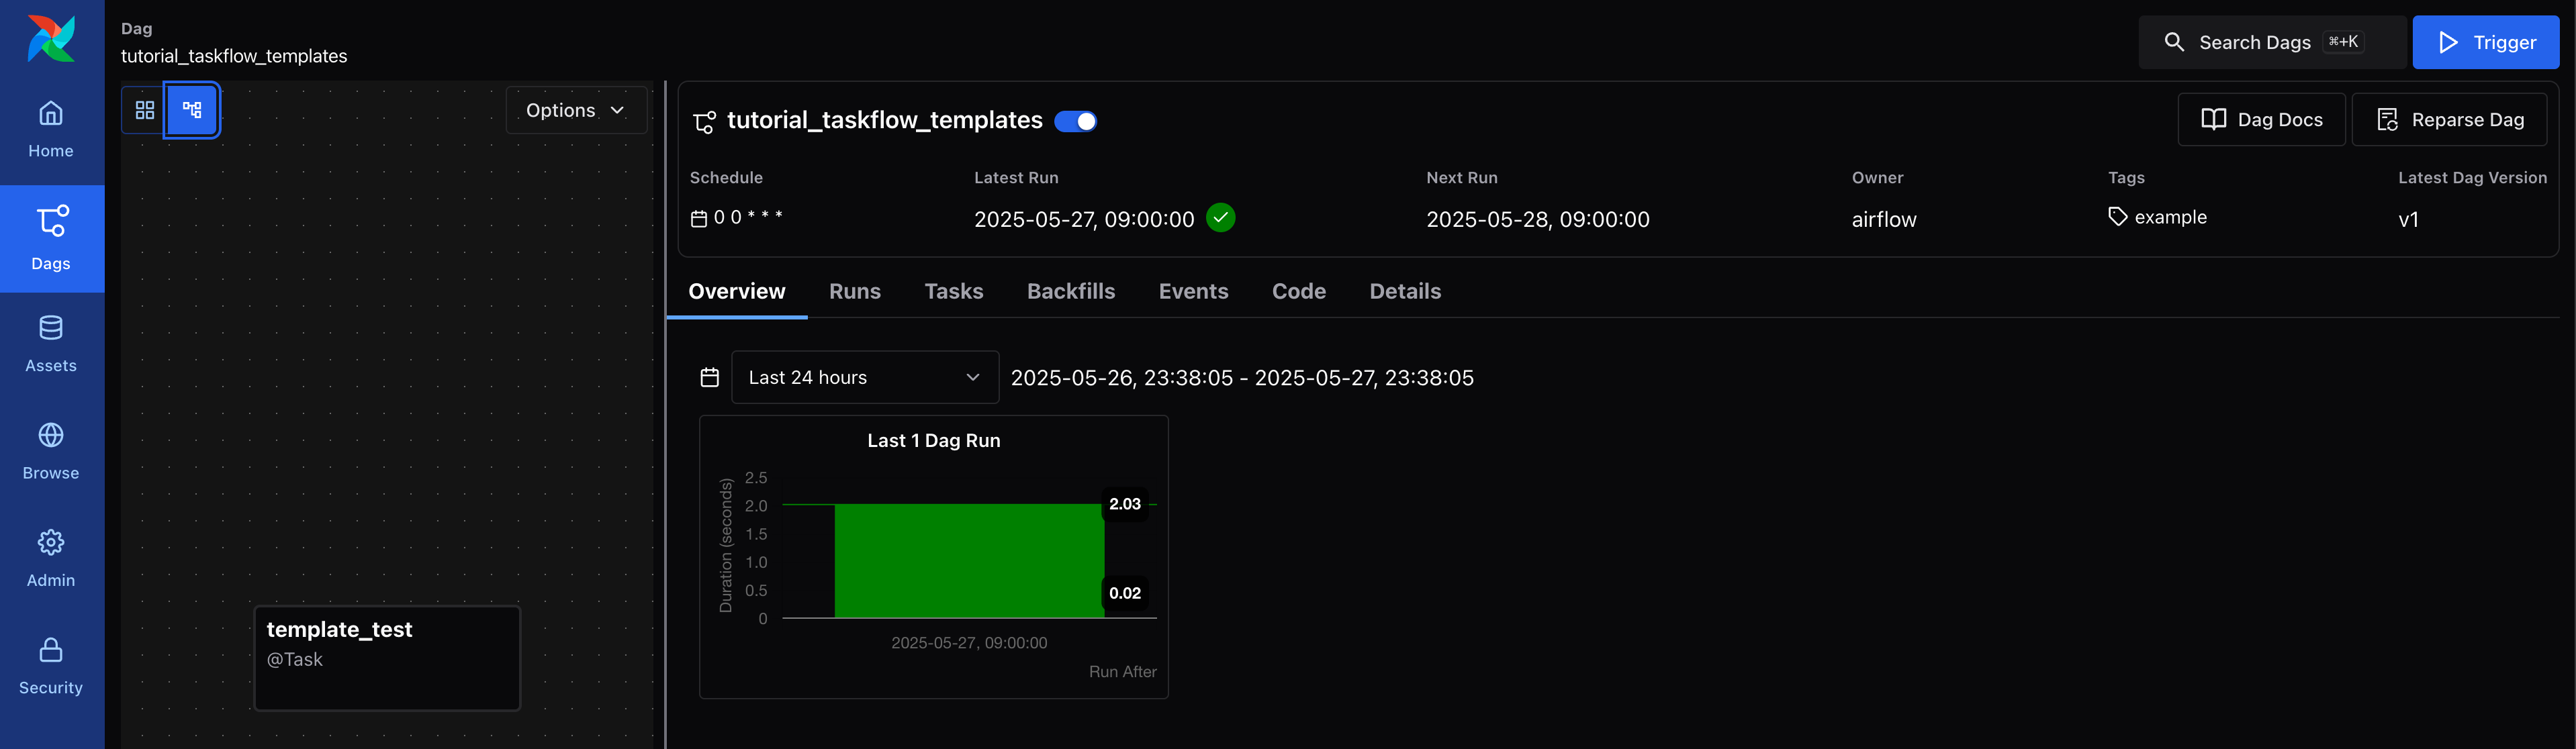Switch to grid view icon
Image resolution: width=2576 pixels, height=749 pixels.
point(145,110)
